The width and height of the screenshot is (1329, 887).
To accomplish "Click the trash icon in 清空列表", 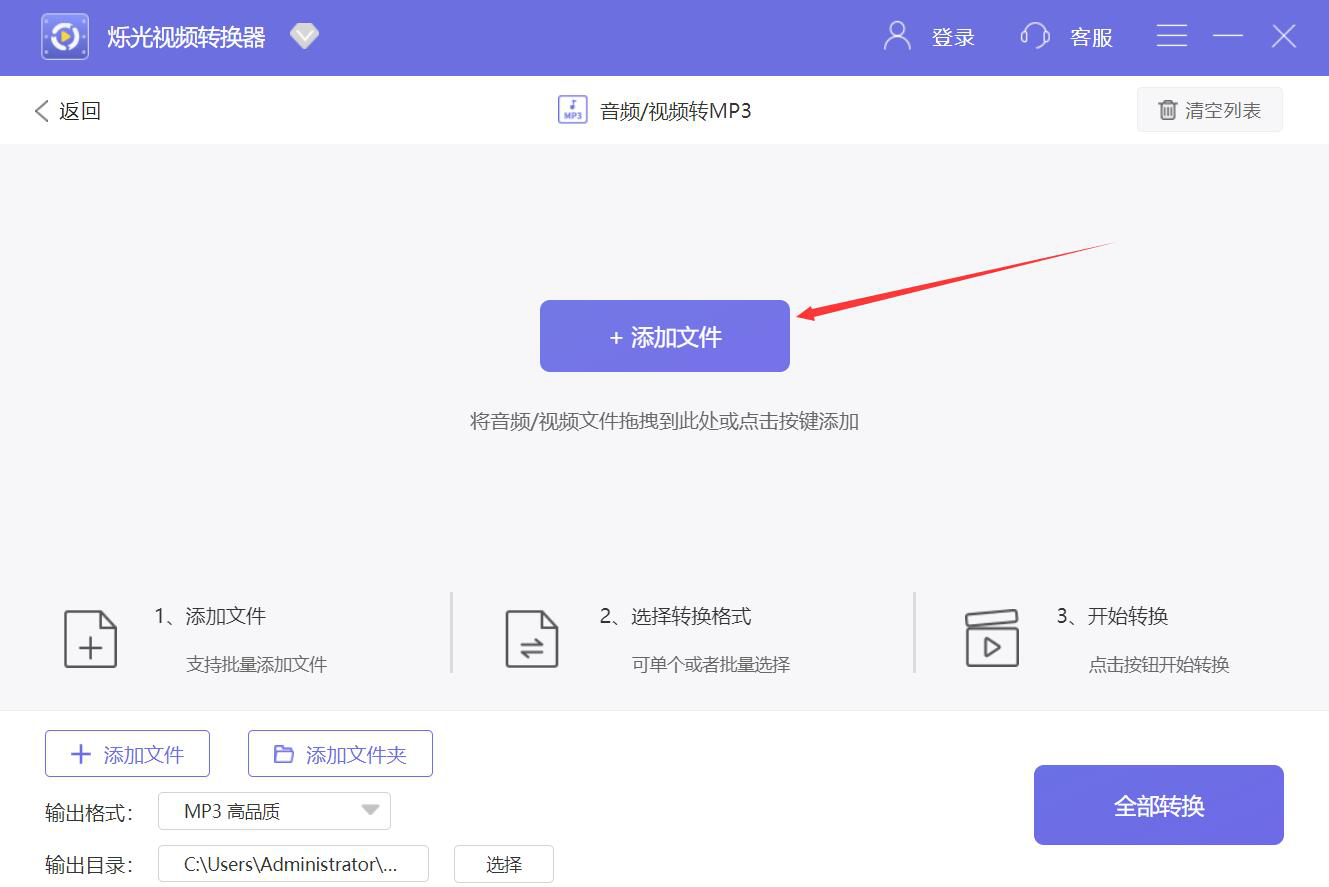I will [x=1167, y=110].
